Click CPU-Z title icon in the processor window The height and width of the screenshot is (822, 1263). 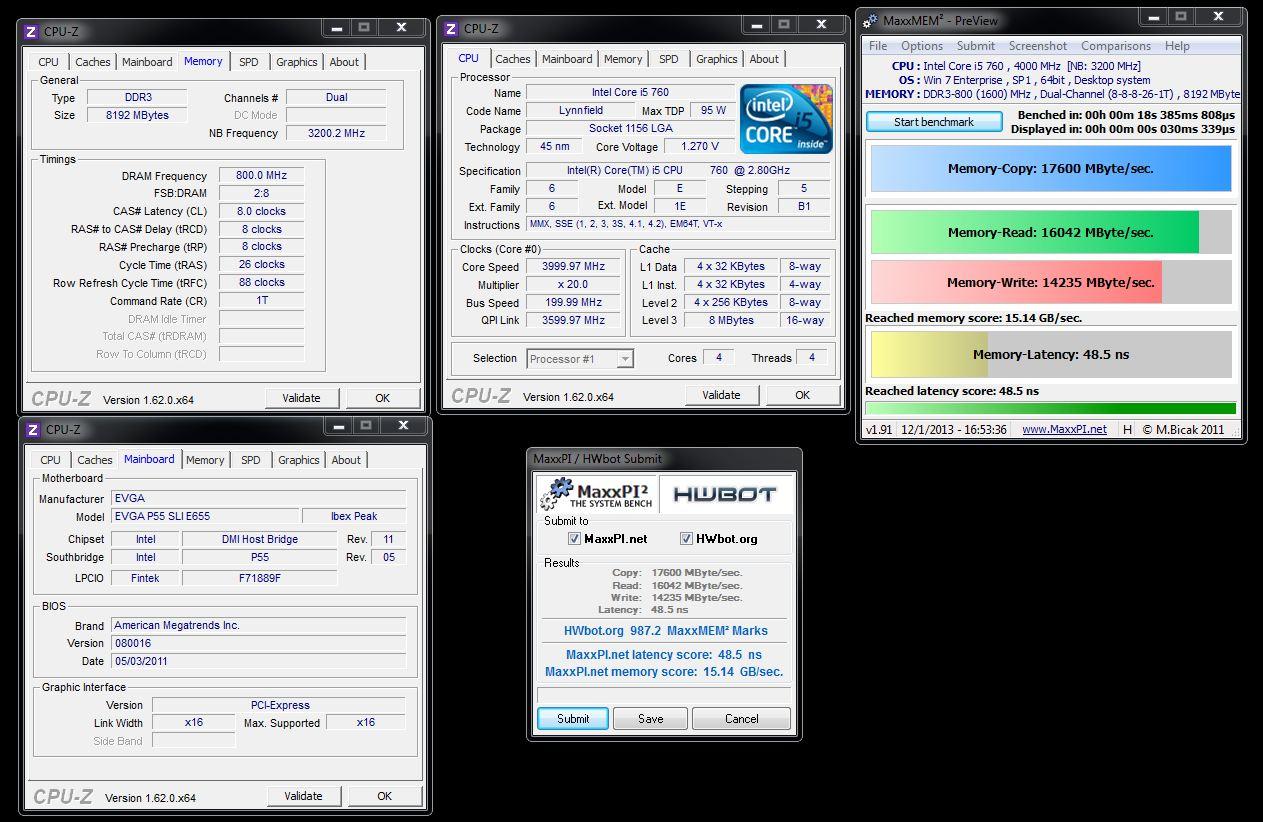pos(451,29)
